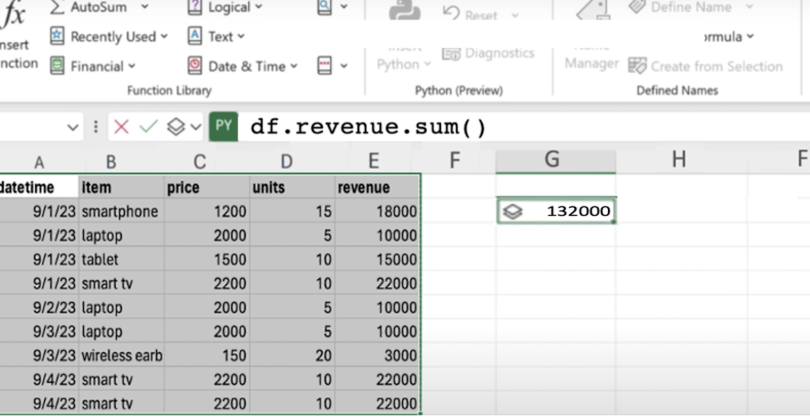Expand the Recently Used dropdown chevron
This screenshot has width=810, height=420.
[x=164, y=37]
